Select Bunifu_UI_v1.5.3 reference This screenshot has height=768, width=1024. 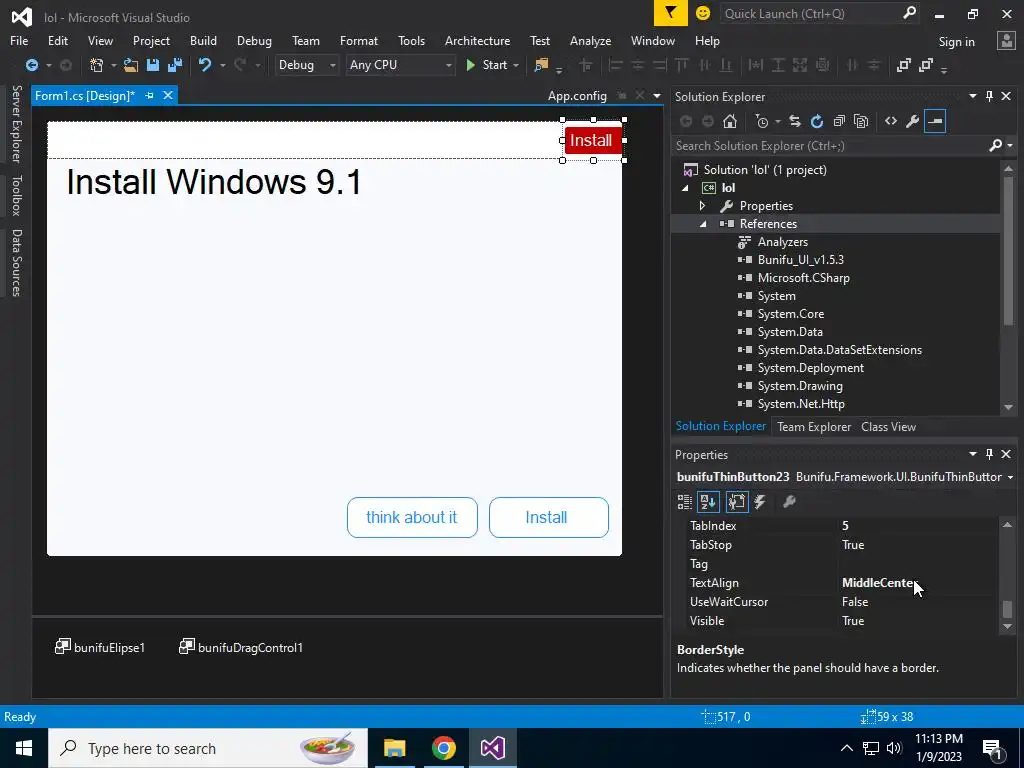click(801, 260)
